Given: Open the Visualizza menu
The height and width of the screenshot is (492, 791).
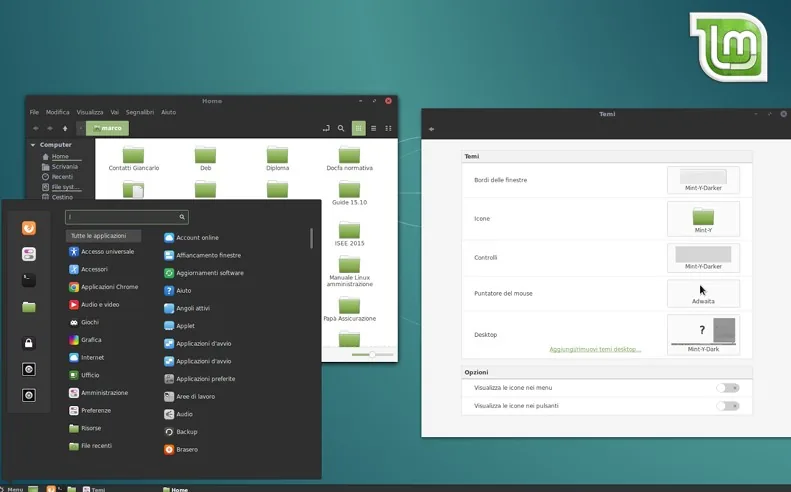Looking at the screenshot, I should tap(90, 112).
